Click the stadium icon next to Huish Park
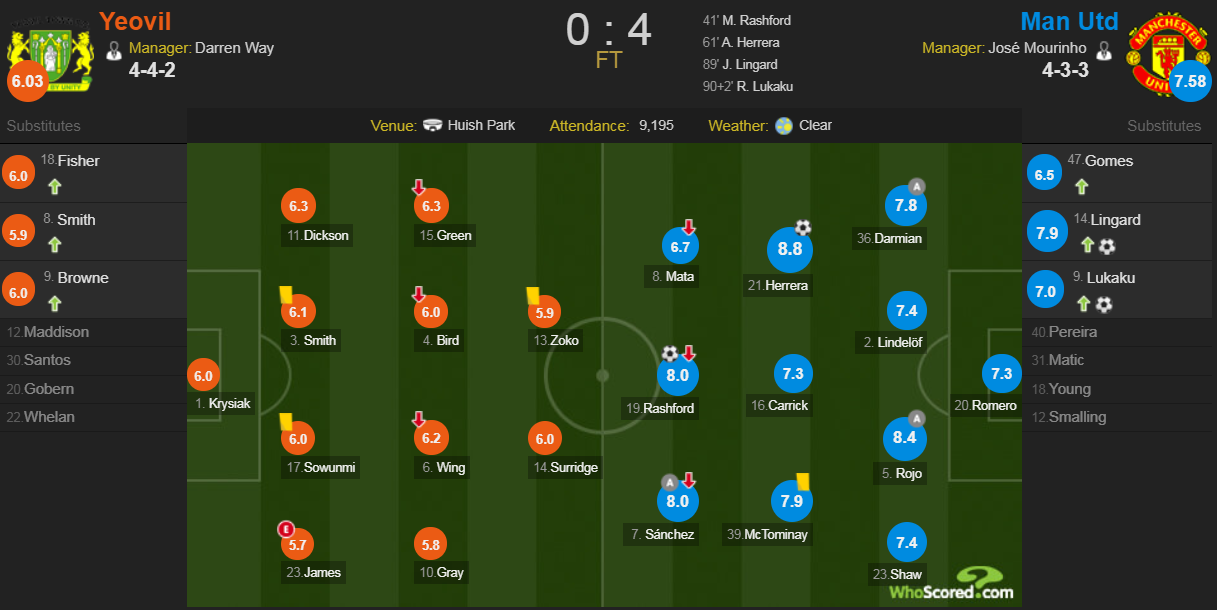Screen dimensions: 1217x610 [433, 126]
